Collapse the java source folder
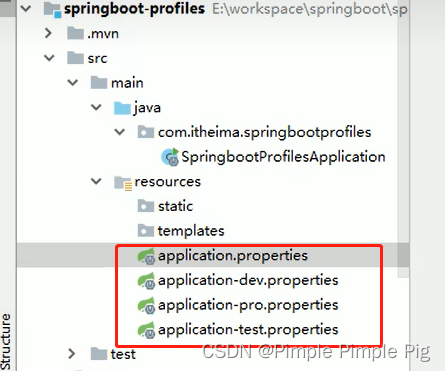This screenshot has width=445, height=371. 96,107
